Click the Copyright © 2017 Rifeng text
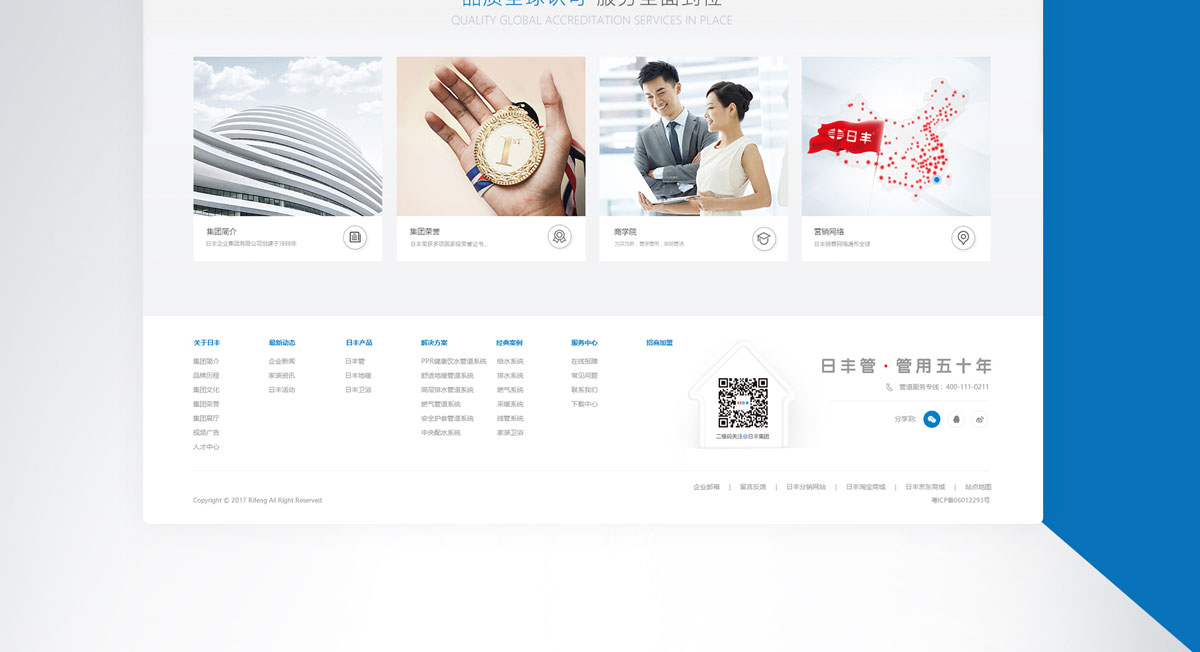 (x=258, y=500)
